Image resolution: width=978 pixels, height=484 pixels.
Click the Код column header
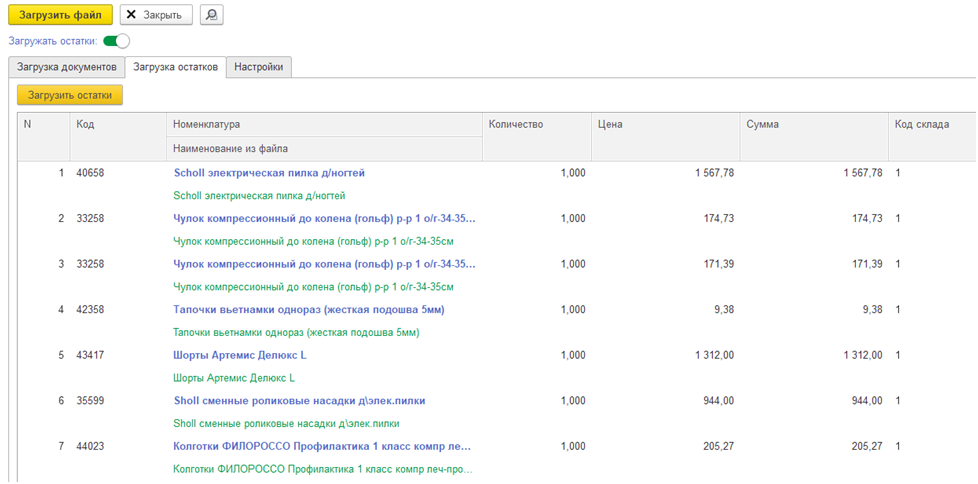point(119,137)
